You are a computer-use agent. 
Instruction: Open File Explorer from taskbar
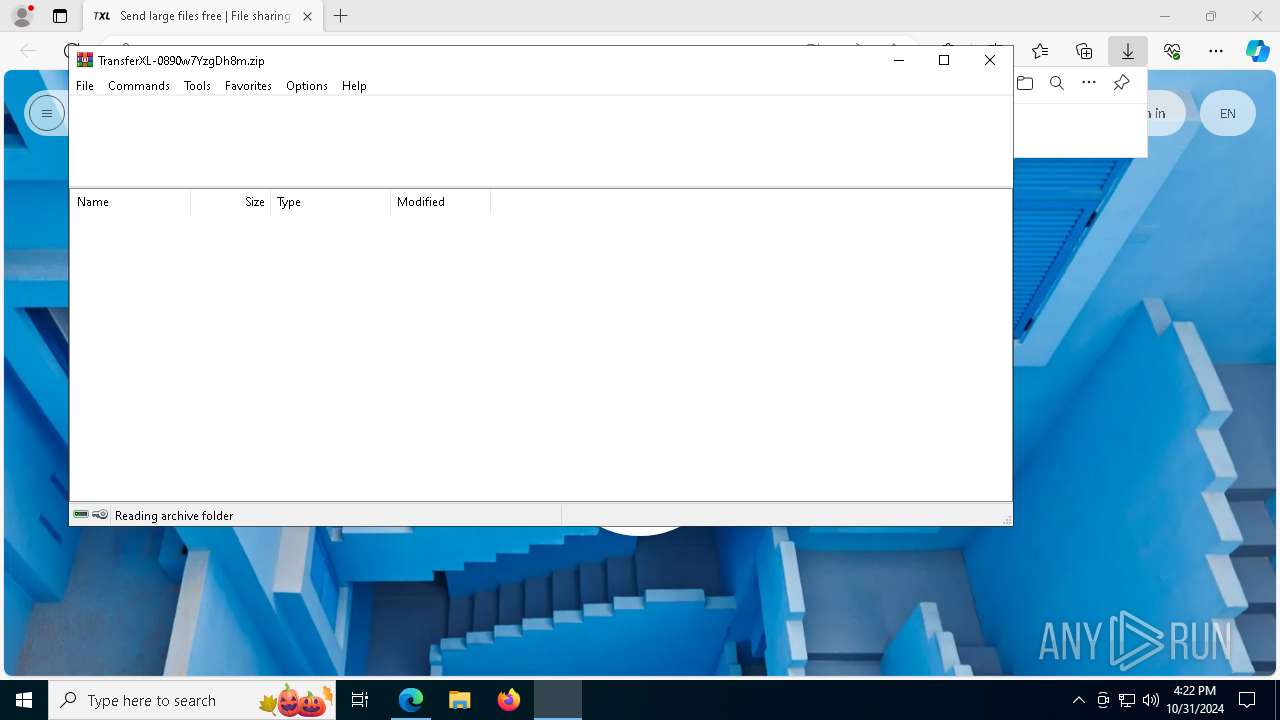pos(460,700)
